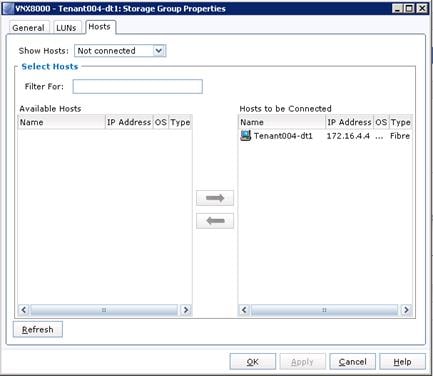Viewport: 433px width, 376px height.
Task: Click the title bar application icon
Action: click(8, 8)
